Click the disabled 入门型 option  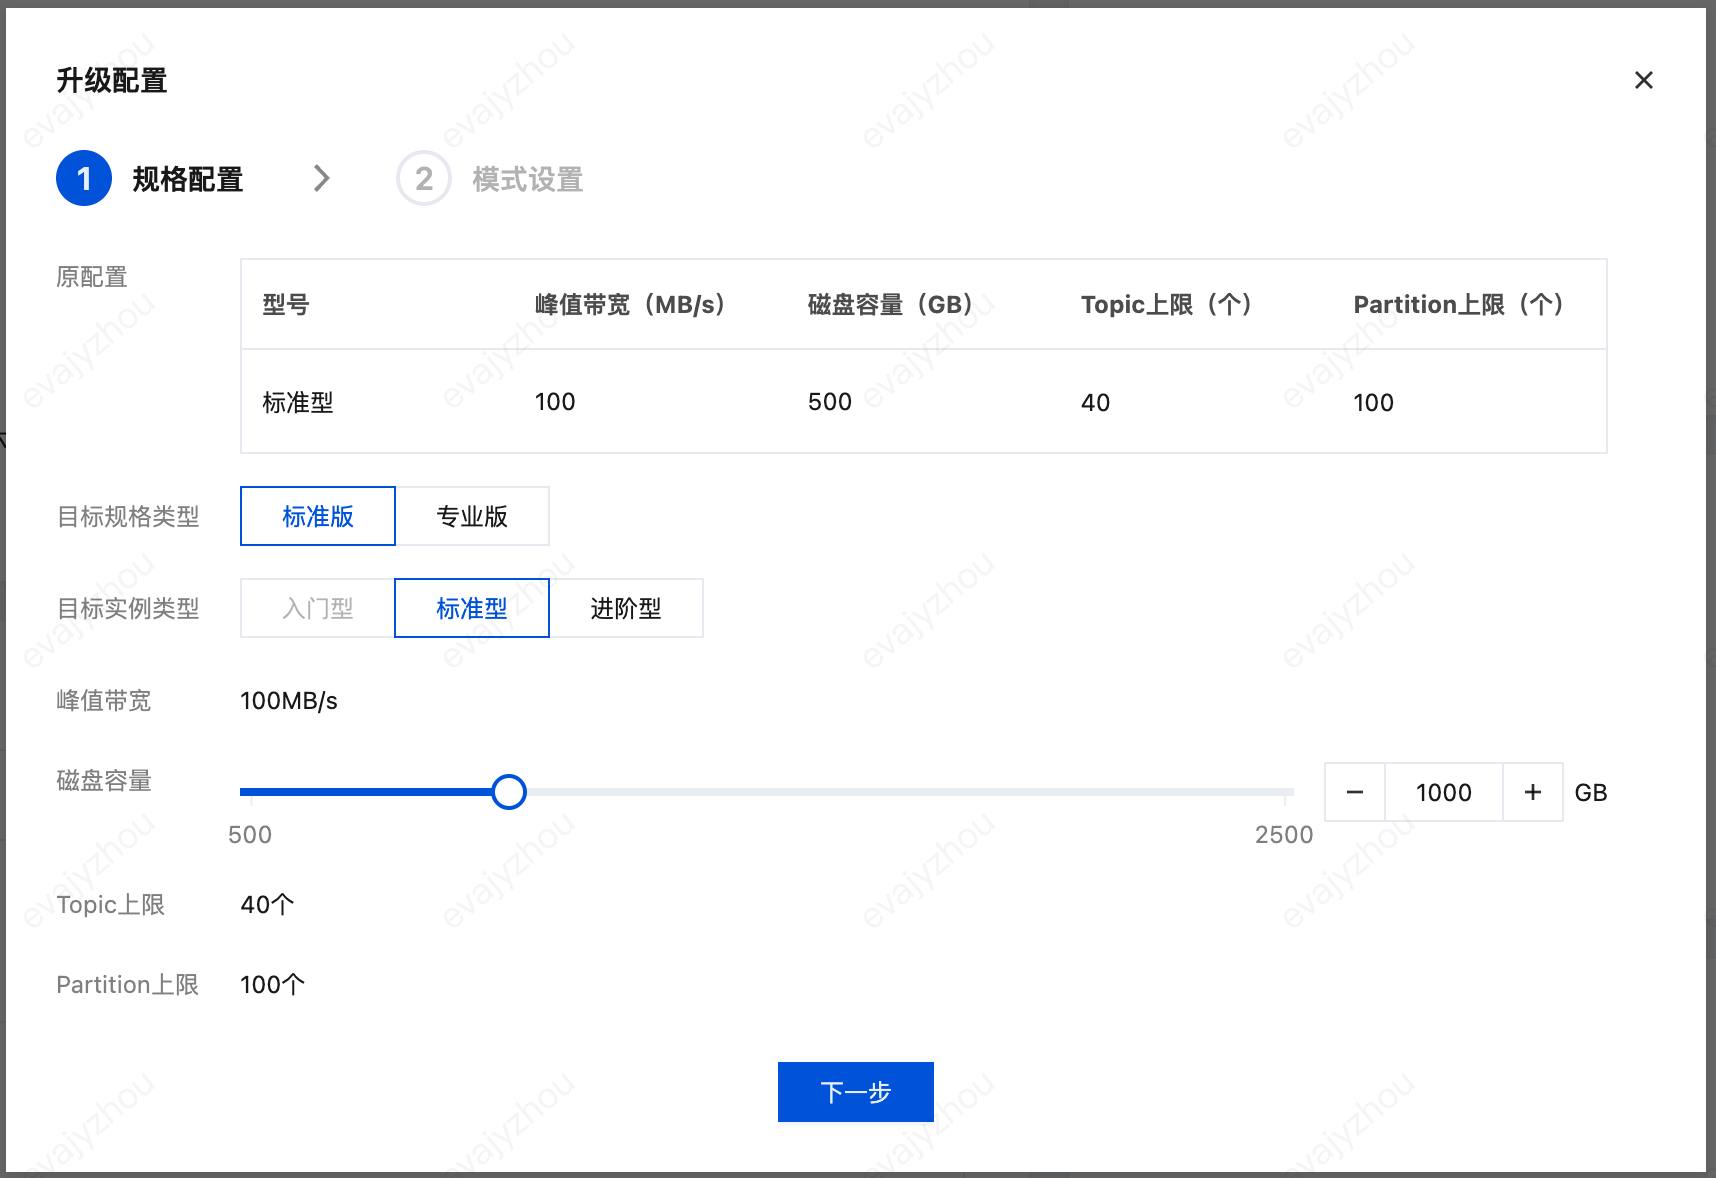pos(317,608)
